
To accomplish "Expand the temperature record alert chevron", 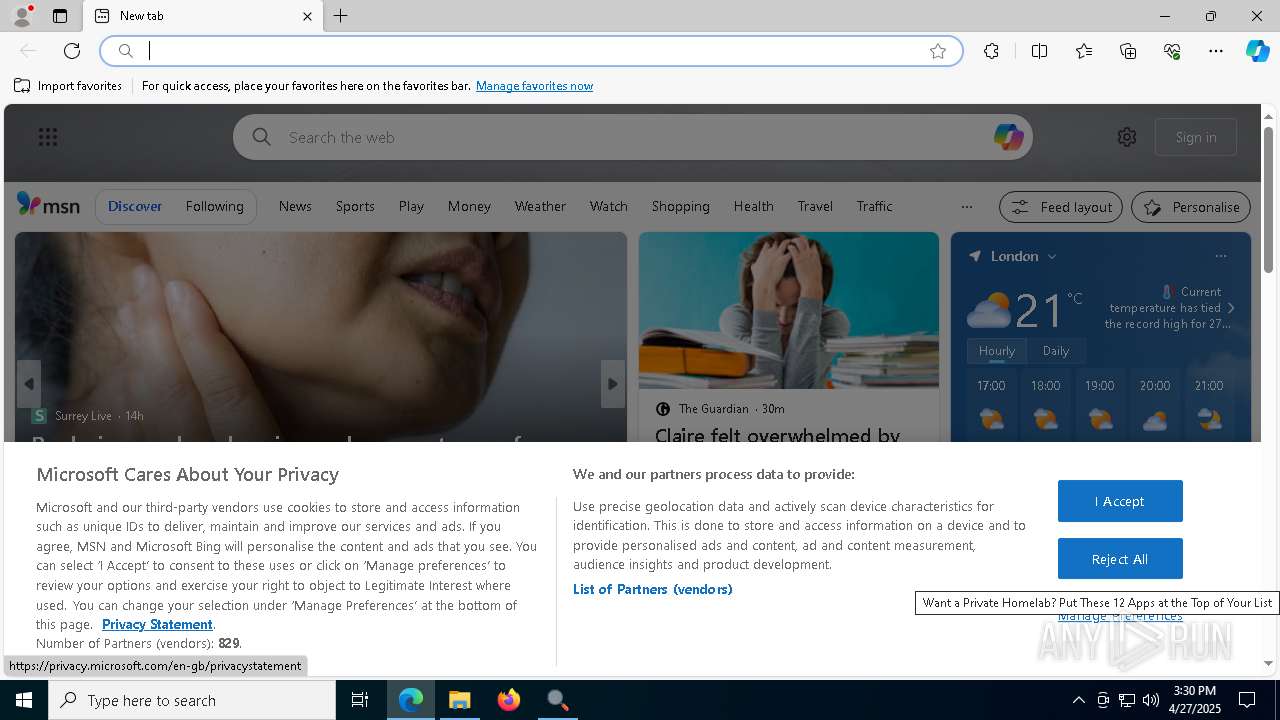I will tap(1231, 308).
